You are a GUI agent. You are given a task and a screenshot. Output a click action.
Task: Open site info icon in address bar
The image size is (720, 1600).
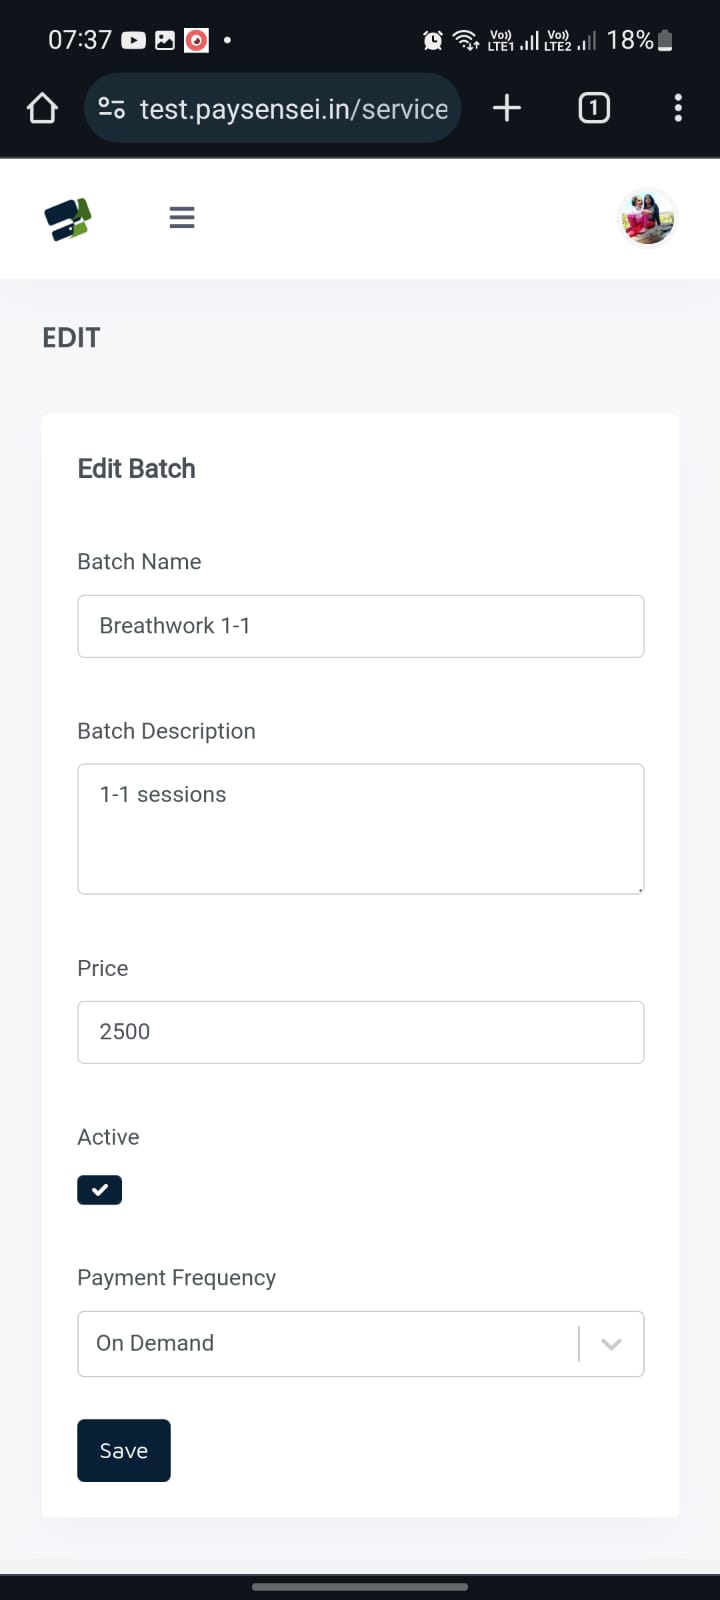pos(112,108)
